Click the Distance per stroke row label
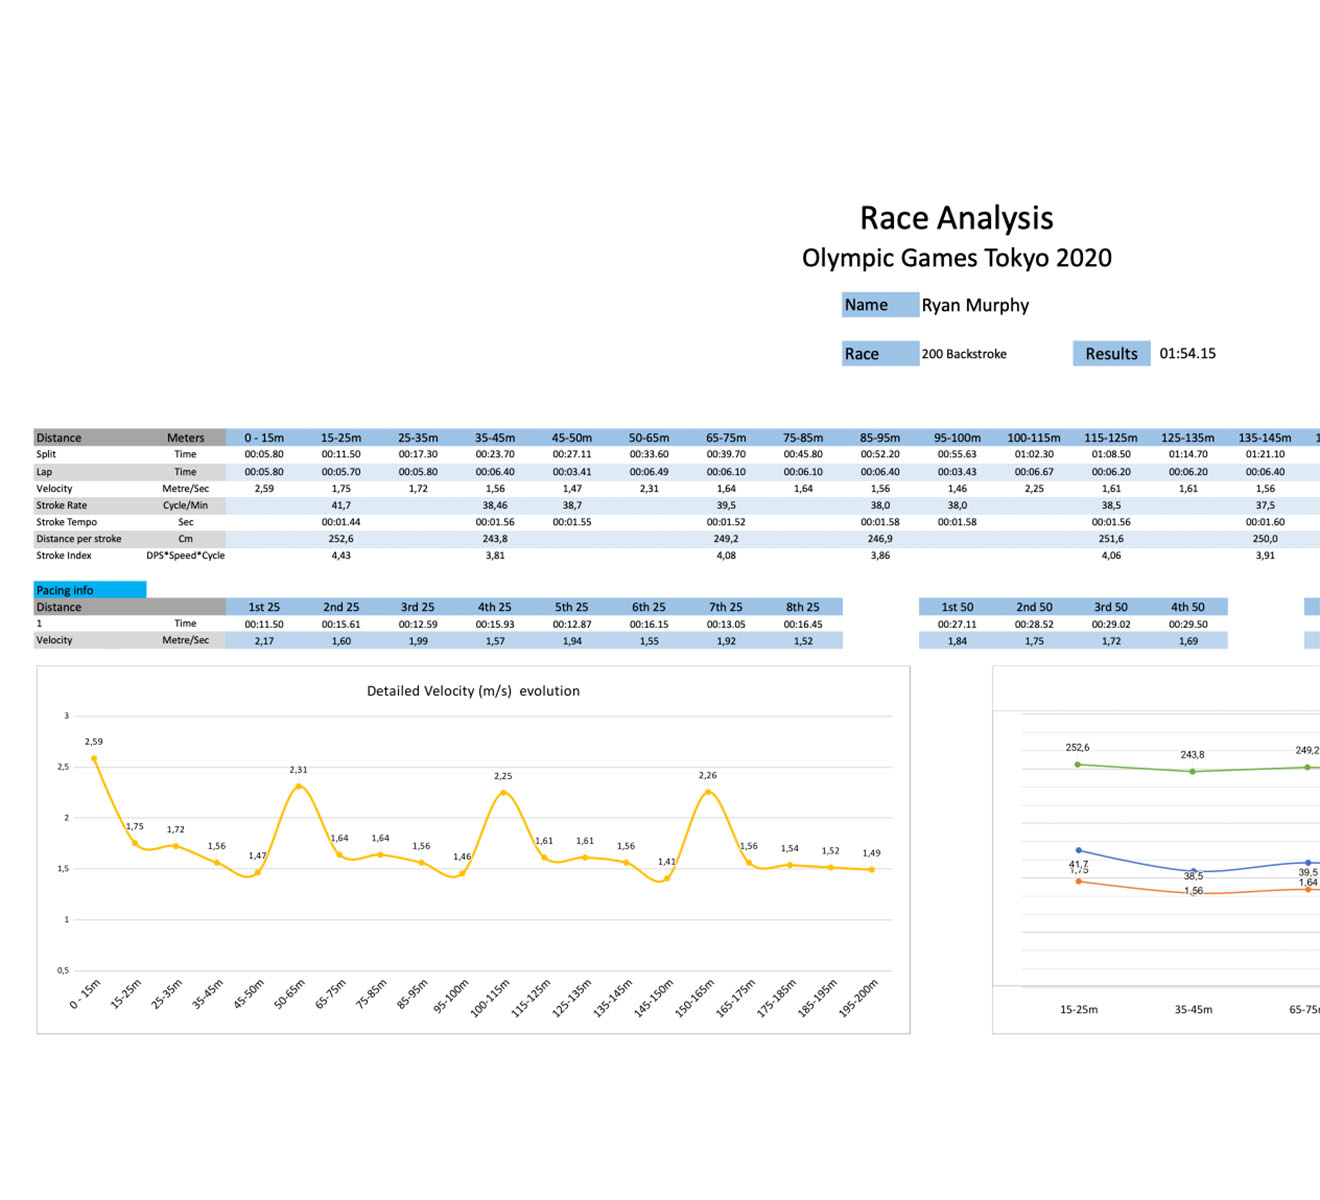The image size is (1320, 1200). 79,539
